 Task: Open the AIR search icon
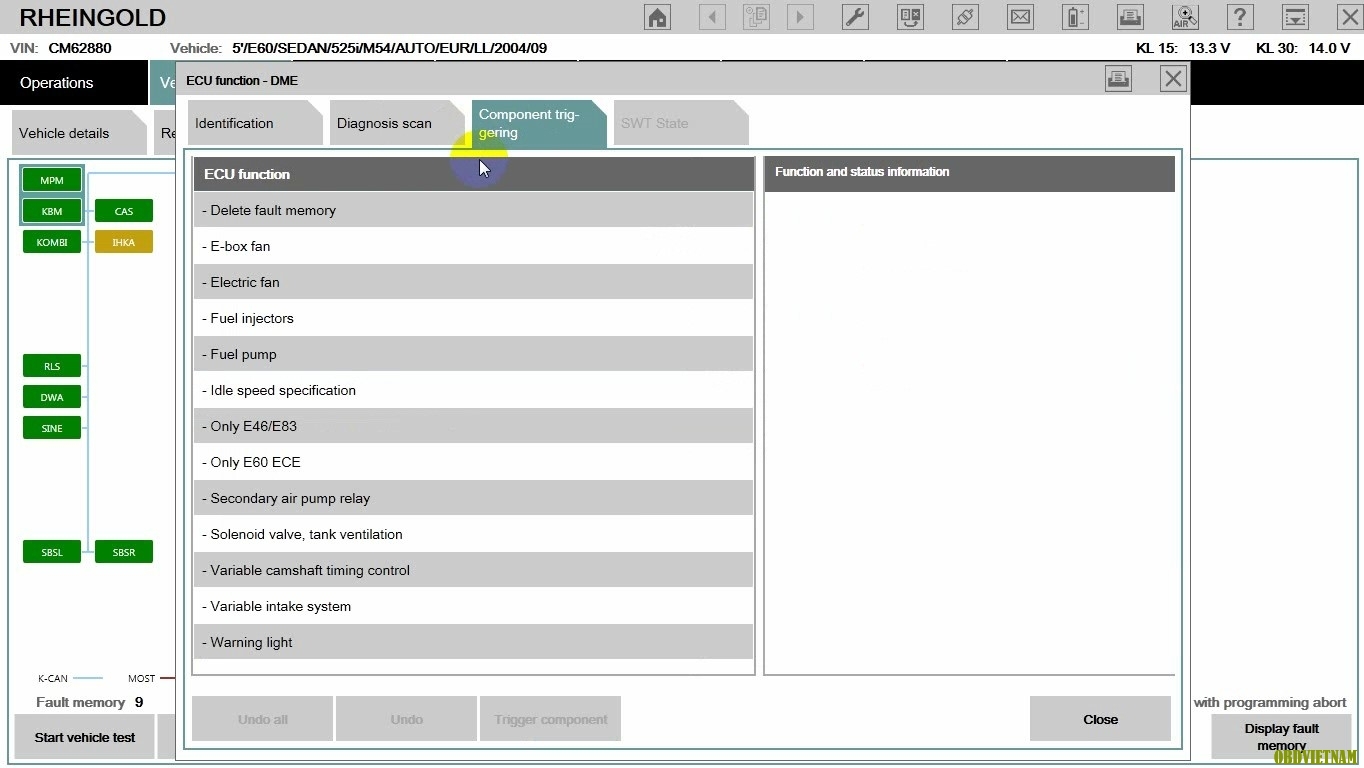pos(1185,17)
